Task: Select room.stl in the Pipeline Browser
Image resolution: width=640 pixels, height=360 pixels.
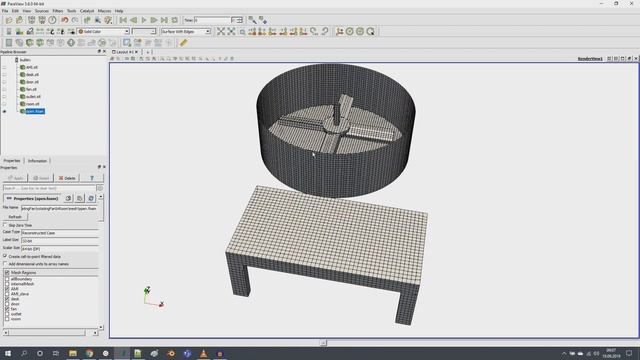Action: point(33,104)
